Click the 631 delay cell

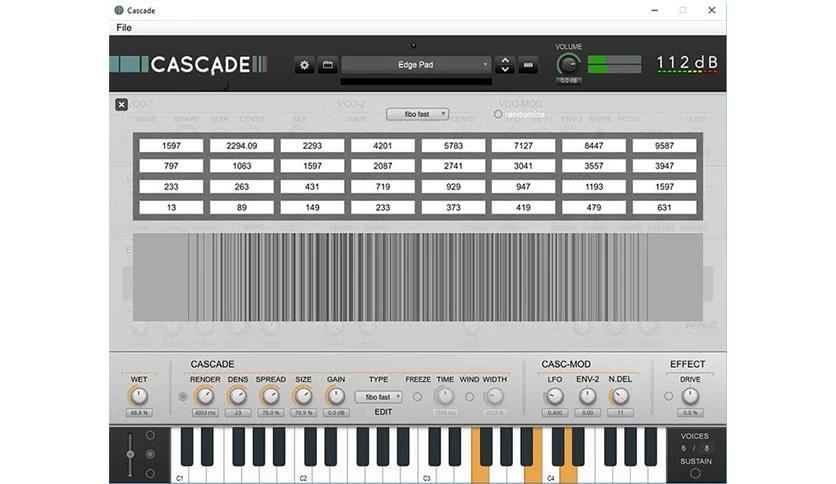pyautogui.click(x=664, y=207)
